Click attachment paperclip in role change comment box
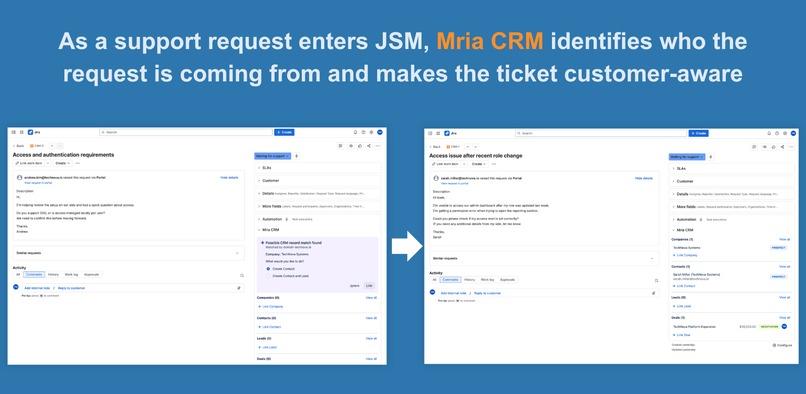The width and height of the screenshot is (806, 394). click(x=653, y=293)
